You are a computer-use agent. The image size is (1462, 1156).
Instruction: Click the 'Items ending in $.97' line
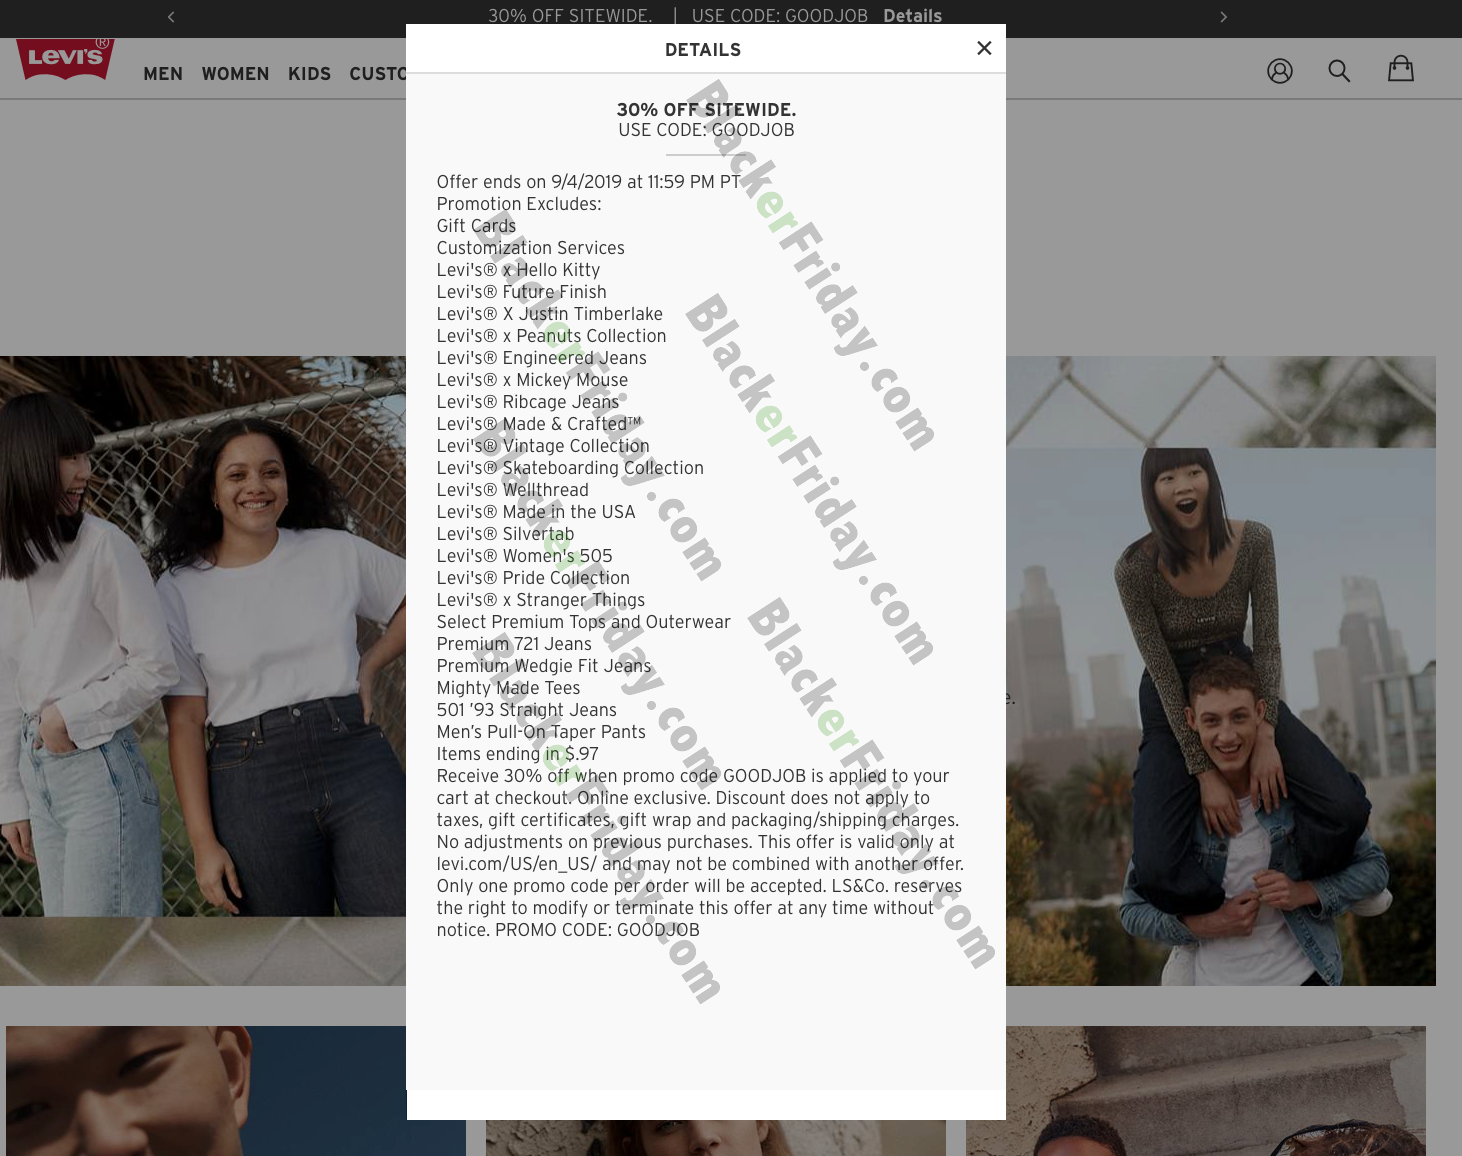517,754
